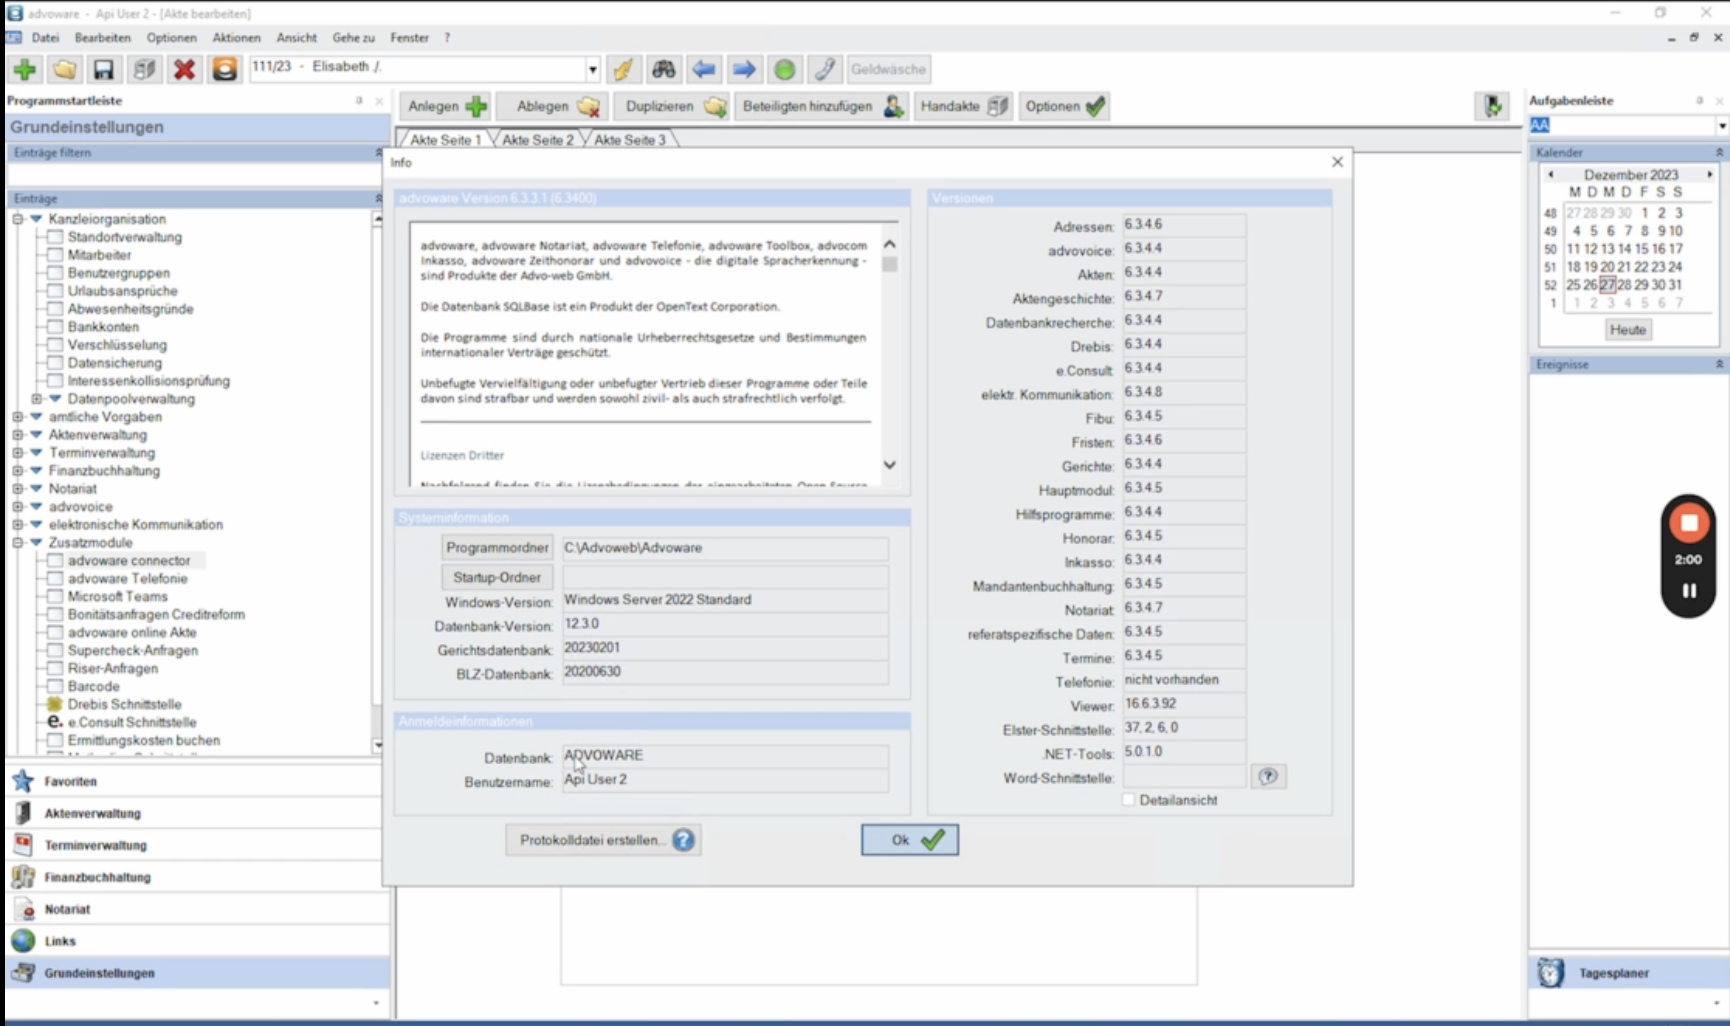The width and height of the screenshot is (1730, 1026).
Task: Open the file number dropdown showing 111/23
Action: tap(592, 69)
